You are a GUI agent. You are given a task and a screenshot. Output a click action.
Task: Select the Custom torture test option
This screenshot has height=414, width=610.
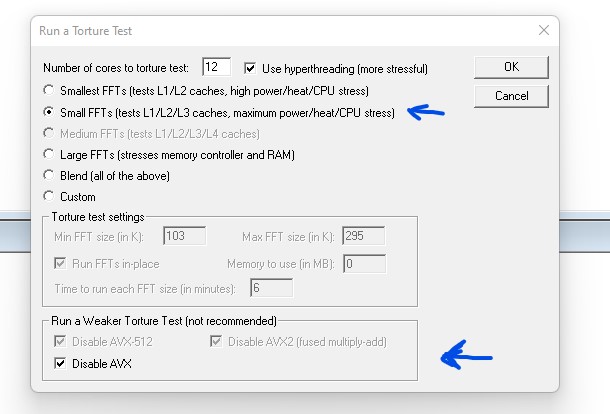click(x=49, y=197)
